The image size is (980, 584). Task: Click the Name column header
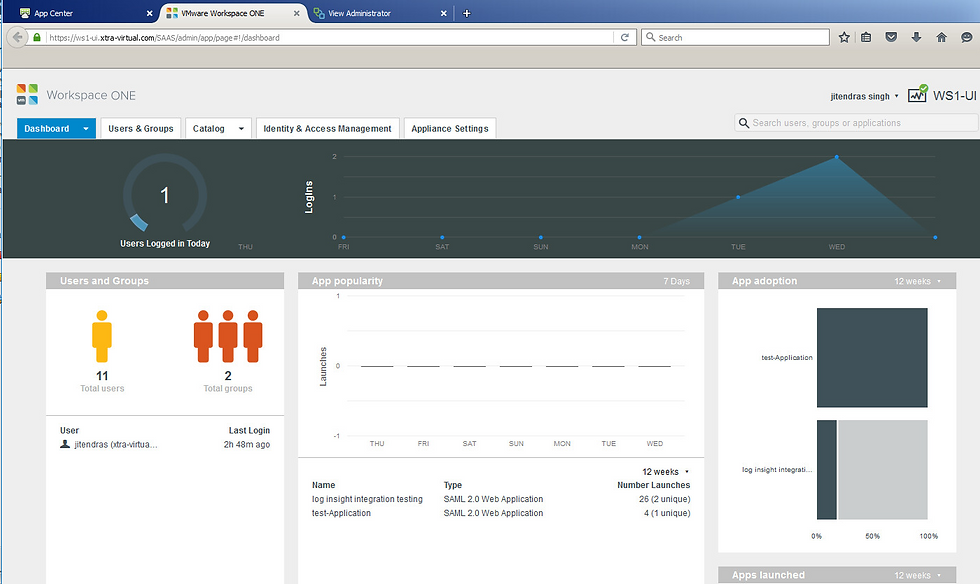pyautogui.click(x=323, y=485)
